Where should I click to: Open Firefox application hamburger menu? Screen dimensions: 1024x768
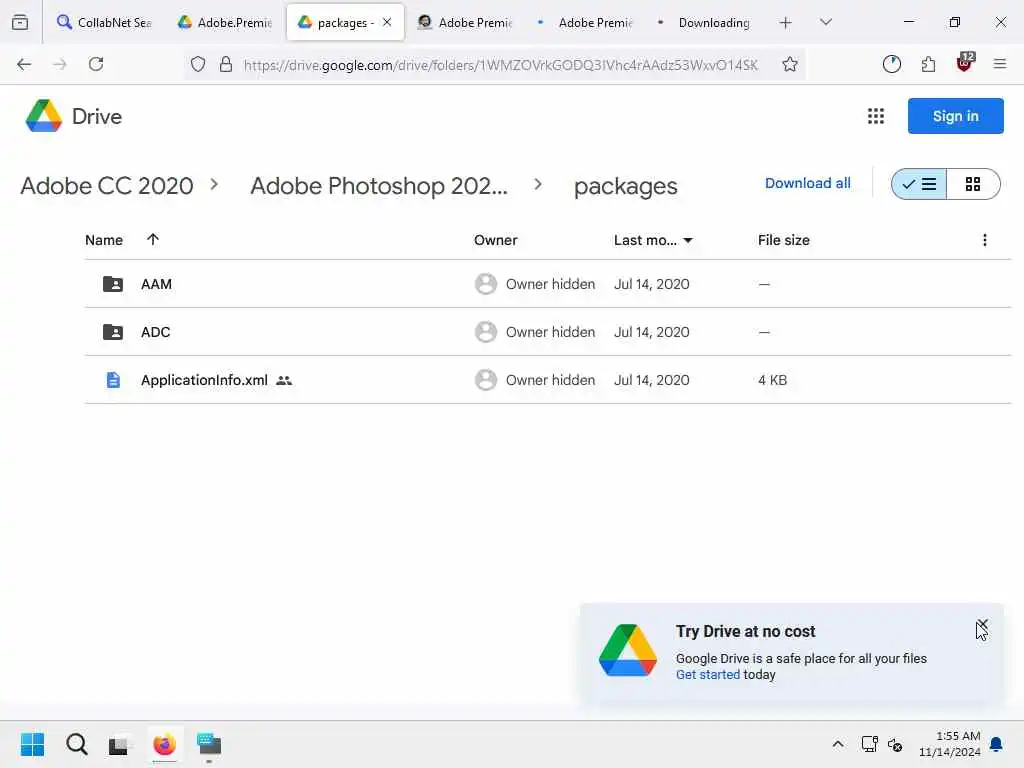1000,64
